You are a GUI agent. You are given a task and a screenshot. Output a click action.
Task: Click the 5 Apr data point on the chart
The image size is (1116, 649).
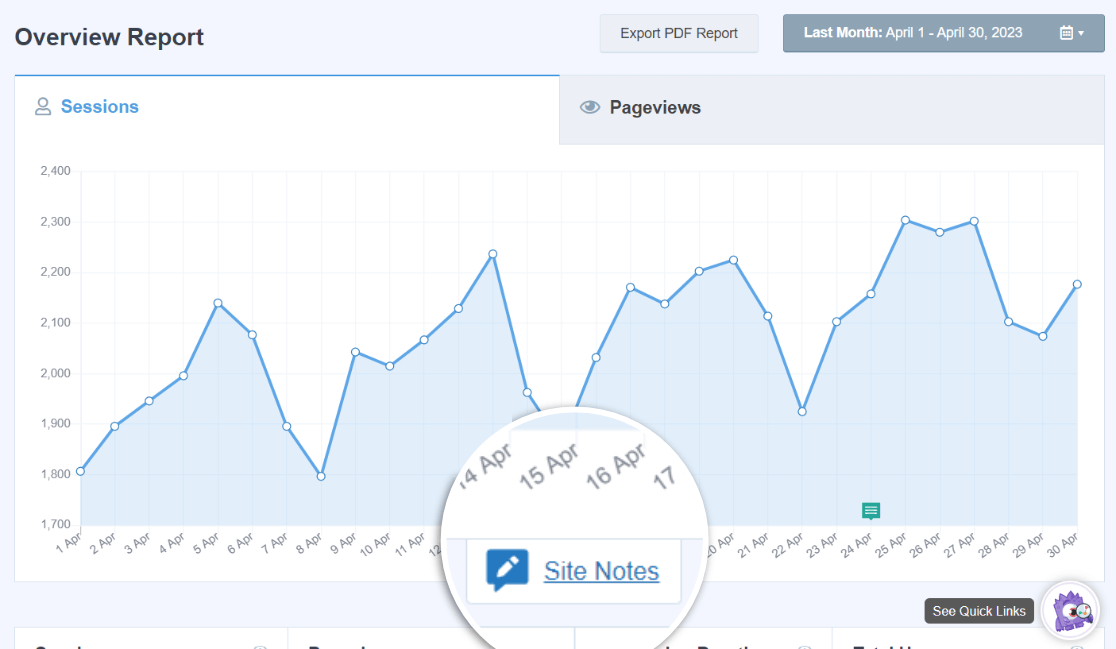pyautogui.click(x=217, y=302)
